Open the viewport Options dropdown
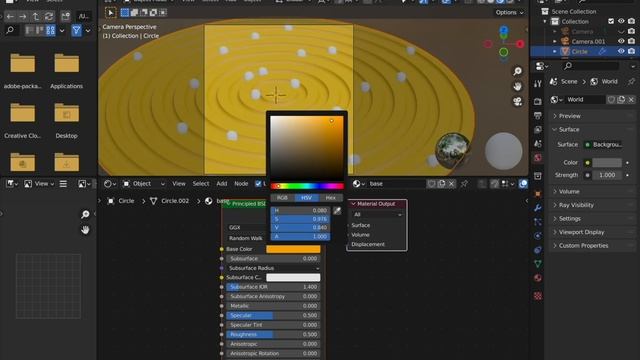This screenshot has width=640, height=360. tap(509, 13)
